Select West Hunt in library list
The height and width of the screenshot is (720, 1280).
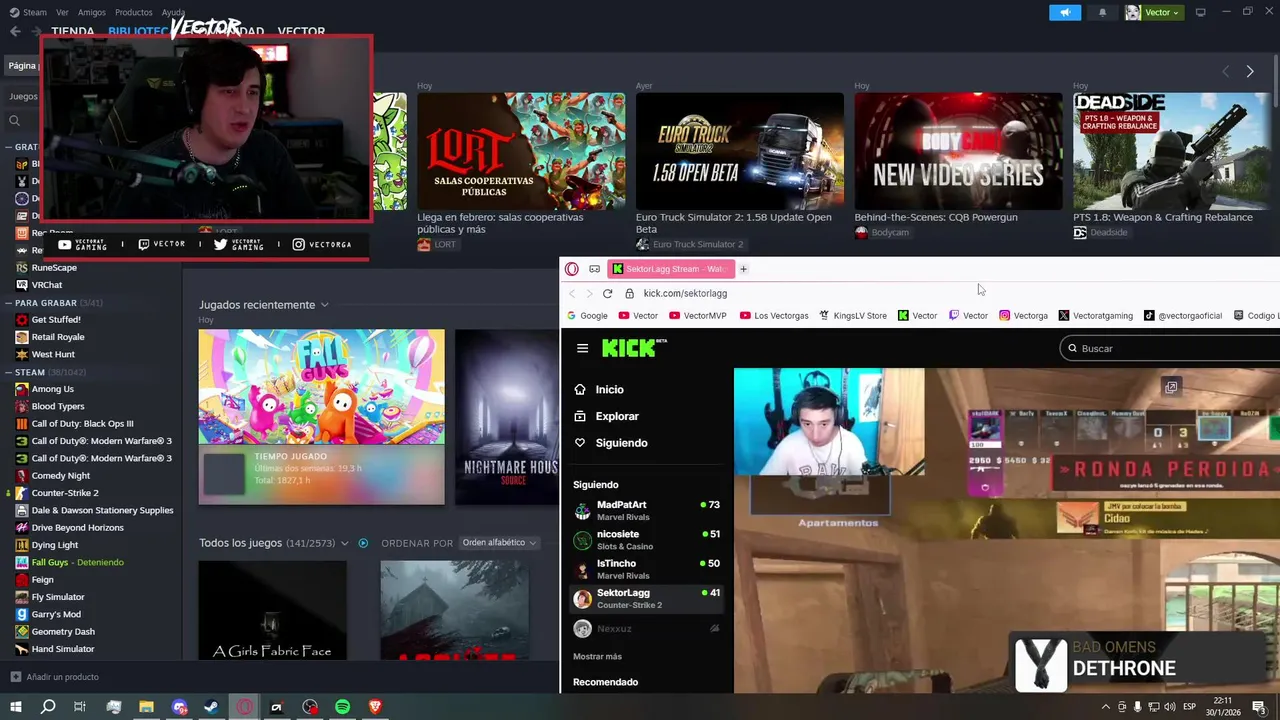click(x=52, y=354)
